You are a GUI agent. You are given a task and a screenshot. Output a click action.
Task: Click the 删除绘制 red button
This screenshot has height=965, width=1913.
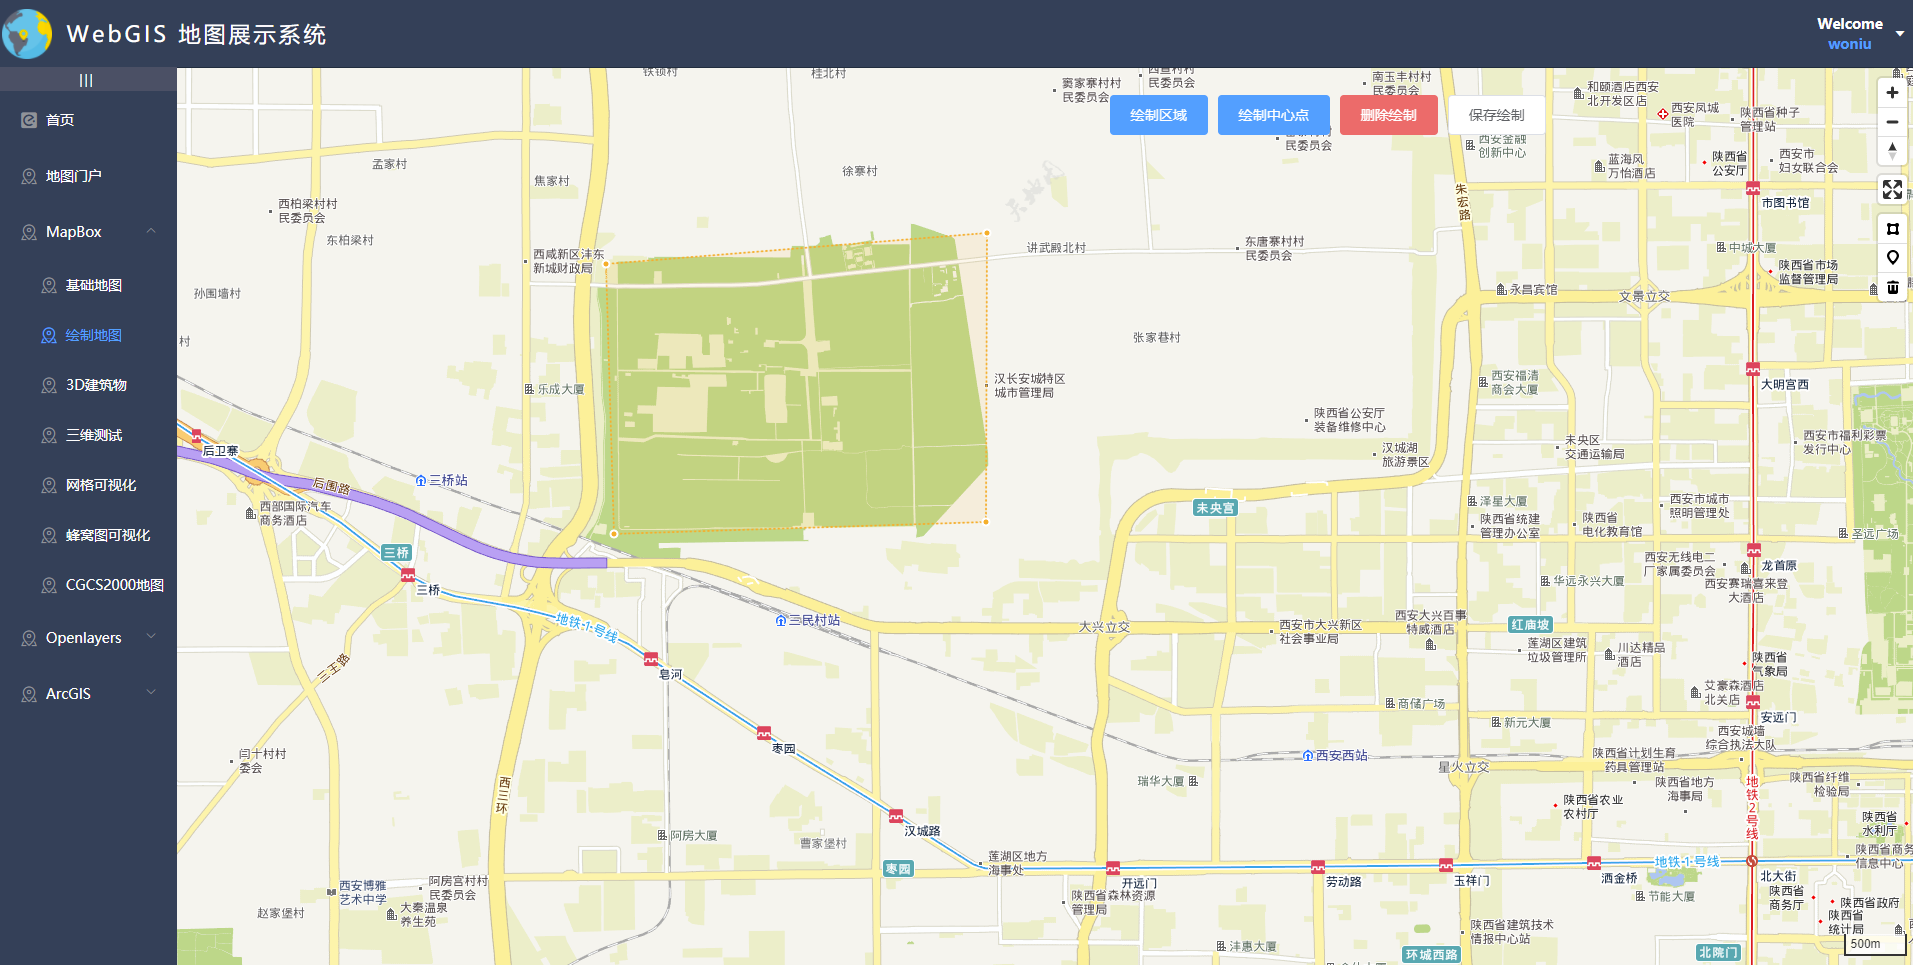point(1388,114)
